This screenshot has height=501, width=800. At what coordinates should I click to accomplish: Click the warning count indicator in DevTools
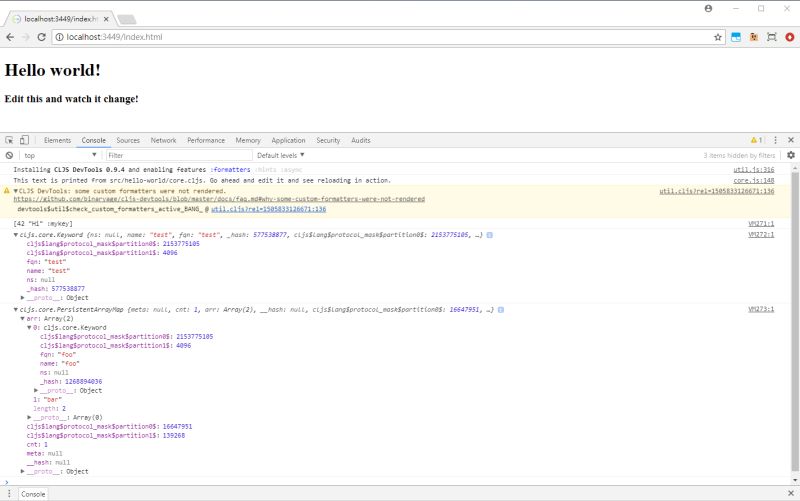click(756, 140)
